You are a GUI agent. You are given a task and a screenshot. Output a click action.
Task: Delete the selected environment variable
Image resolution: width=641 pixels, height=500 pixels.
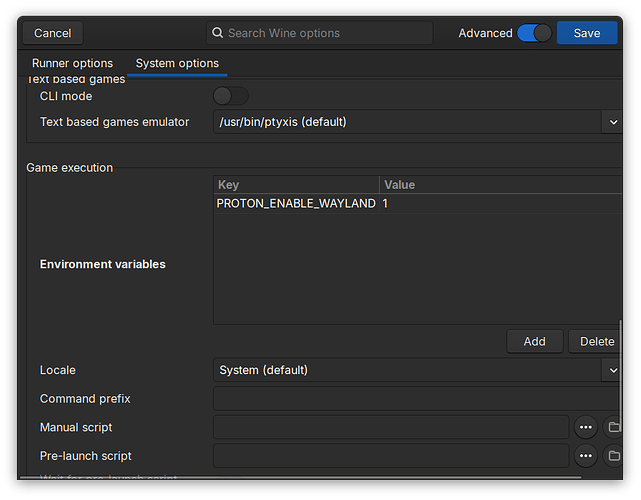coord(596,341)
